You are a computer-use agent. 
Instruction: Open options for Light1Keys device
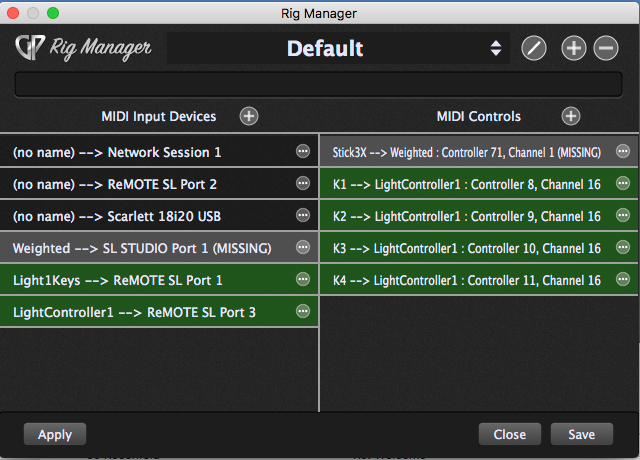click(x=303, y=280)
